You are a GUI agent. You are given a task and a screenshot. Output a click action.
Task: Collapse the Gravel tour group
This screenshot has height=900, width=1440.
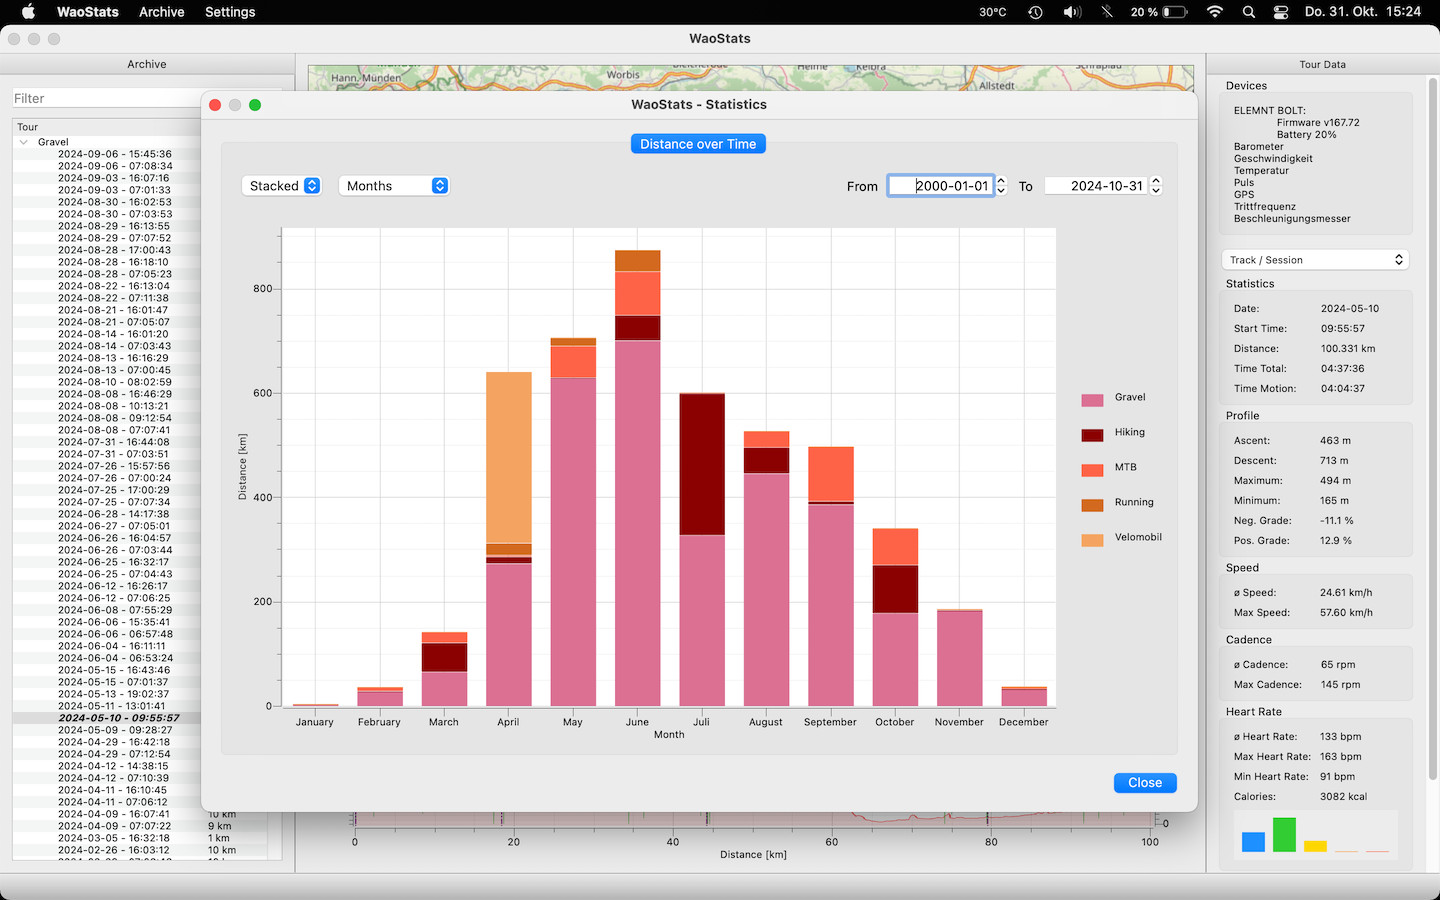pos(24,142)
